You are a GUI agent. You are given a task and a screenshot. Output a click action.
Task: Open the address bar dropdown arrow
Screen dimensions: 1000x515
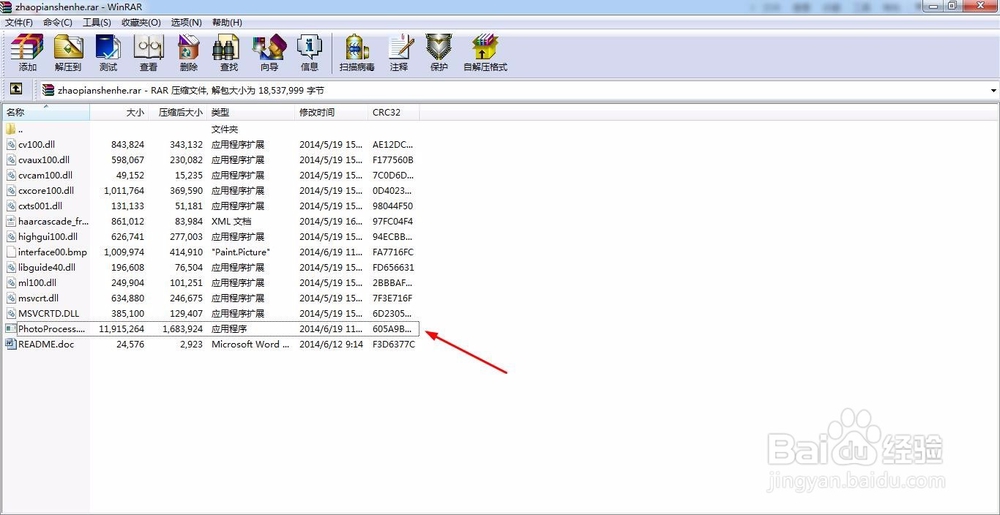click(994, 91)
